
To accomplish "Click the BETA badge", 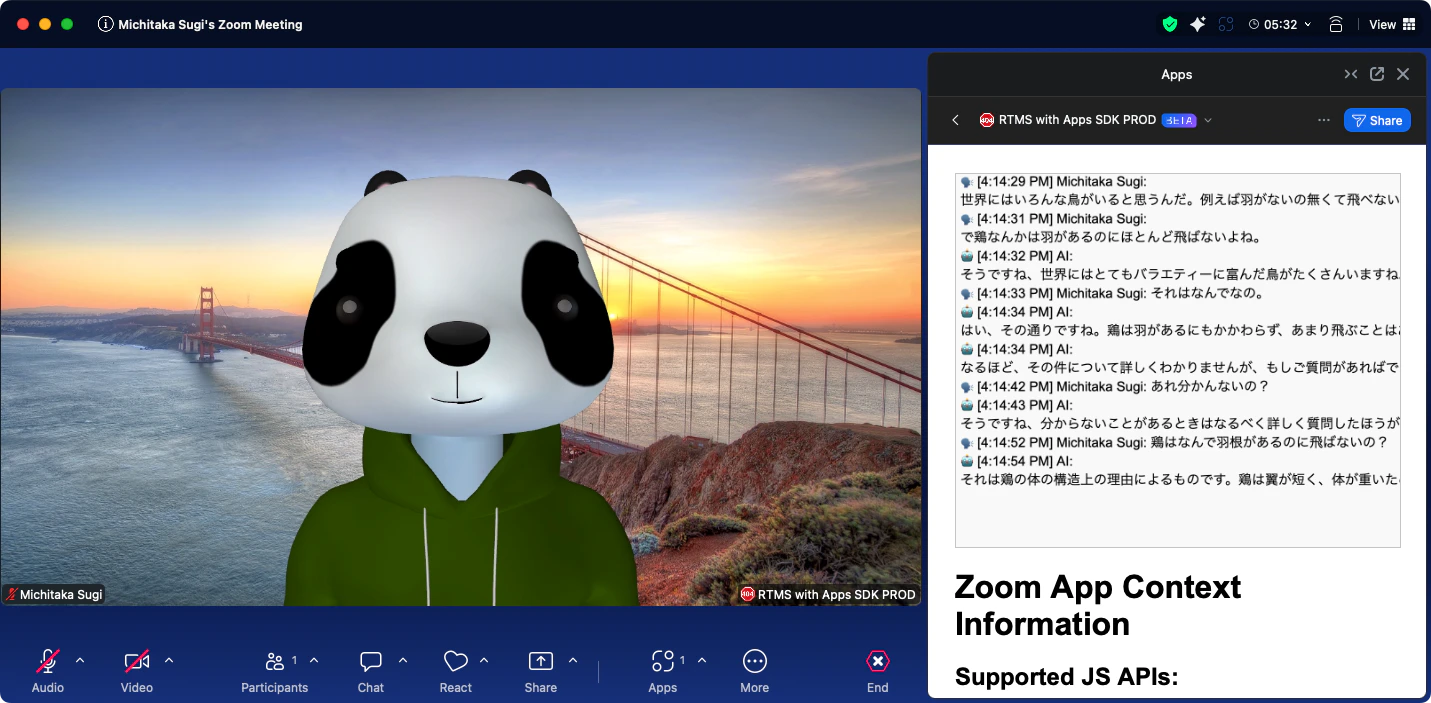I will 1179,120.
